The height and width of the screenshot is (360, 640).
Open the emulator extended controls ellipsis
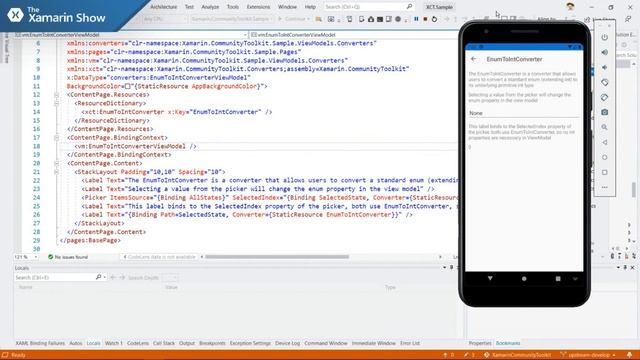[604, 187]
